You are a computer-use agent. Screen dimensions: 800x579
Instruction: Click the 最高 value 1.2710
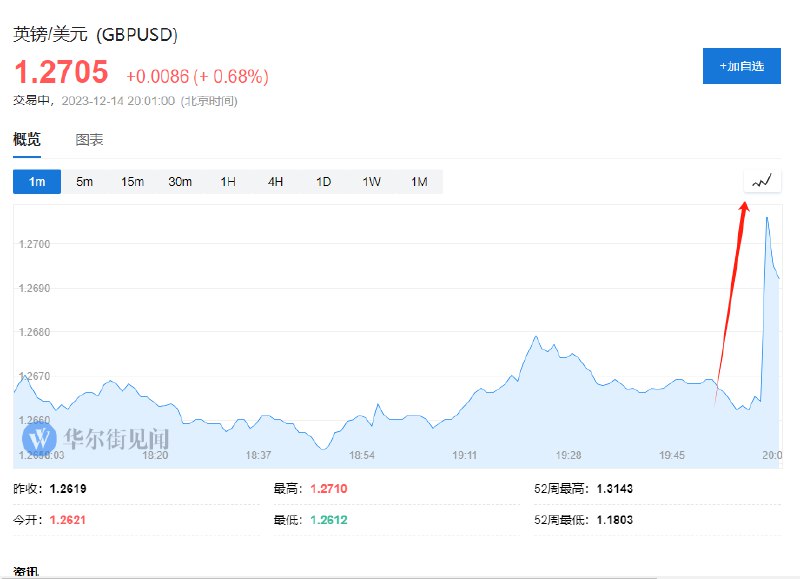pos(329,489)
